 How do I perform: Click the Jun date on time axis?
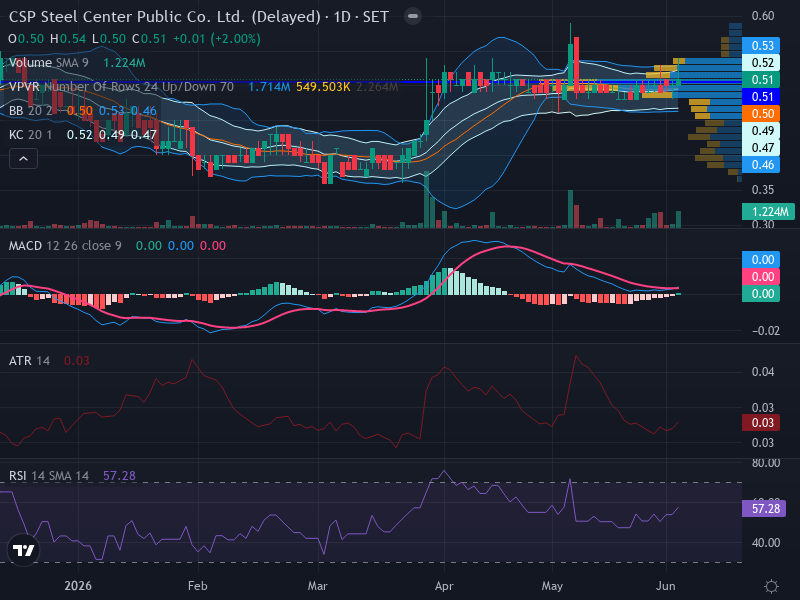pos(666,586)
